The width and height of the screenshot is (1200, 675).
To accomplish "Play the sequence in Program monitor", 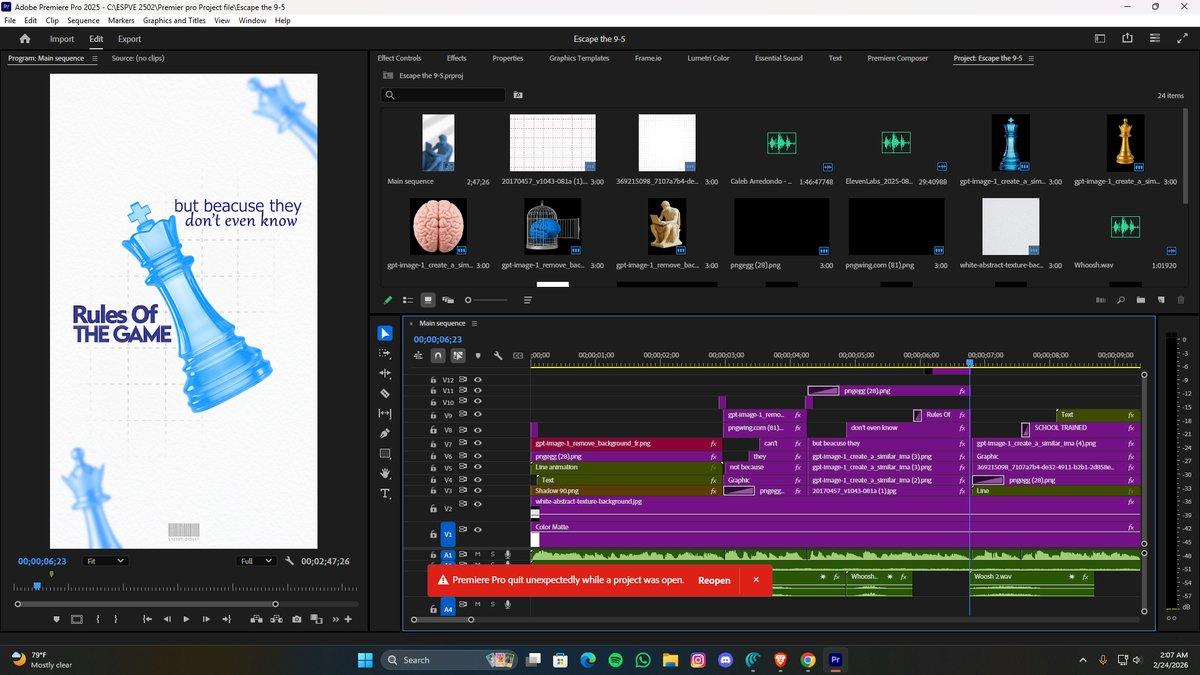I will point(186,619).
